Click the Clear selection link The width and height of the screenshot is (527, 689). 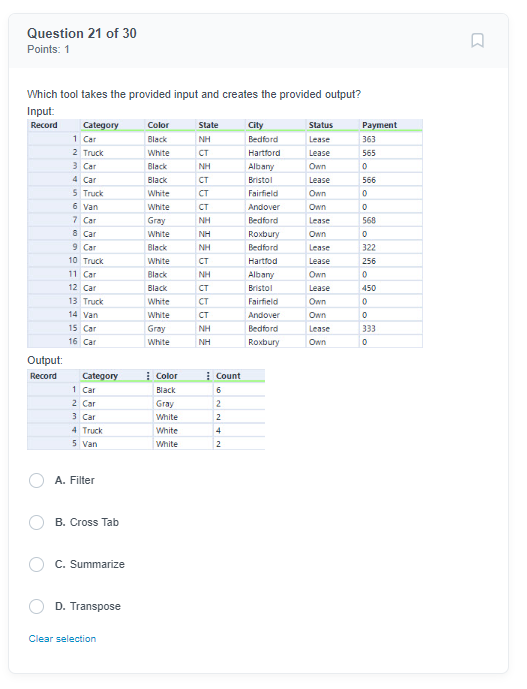(x=62, y=639)
